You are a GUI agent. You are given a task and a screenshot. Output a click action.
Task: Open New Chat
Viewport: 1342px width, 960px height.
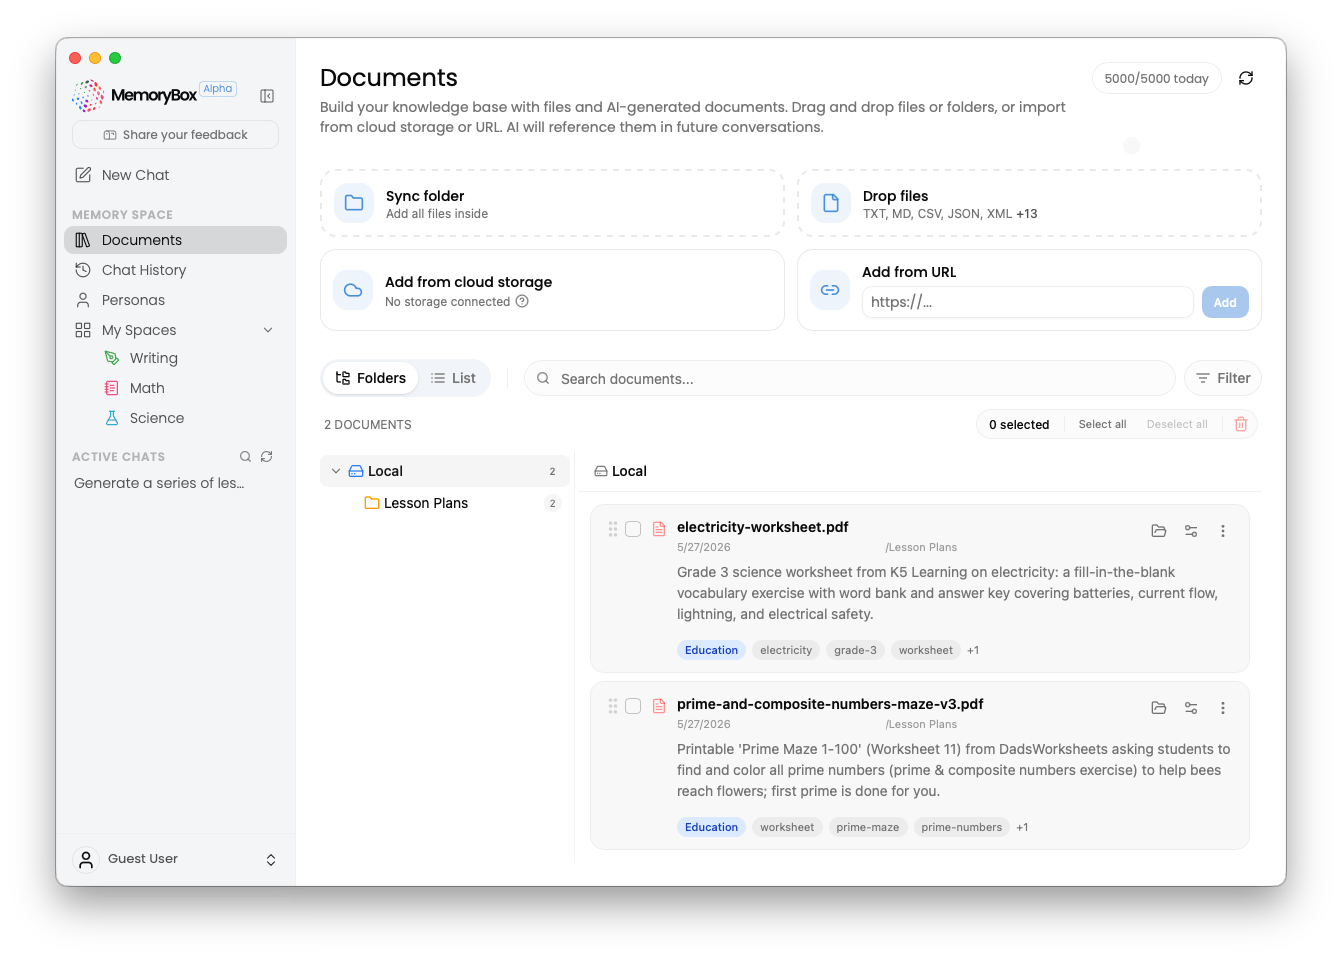pos(136,175)
